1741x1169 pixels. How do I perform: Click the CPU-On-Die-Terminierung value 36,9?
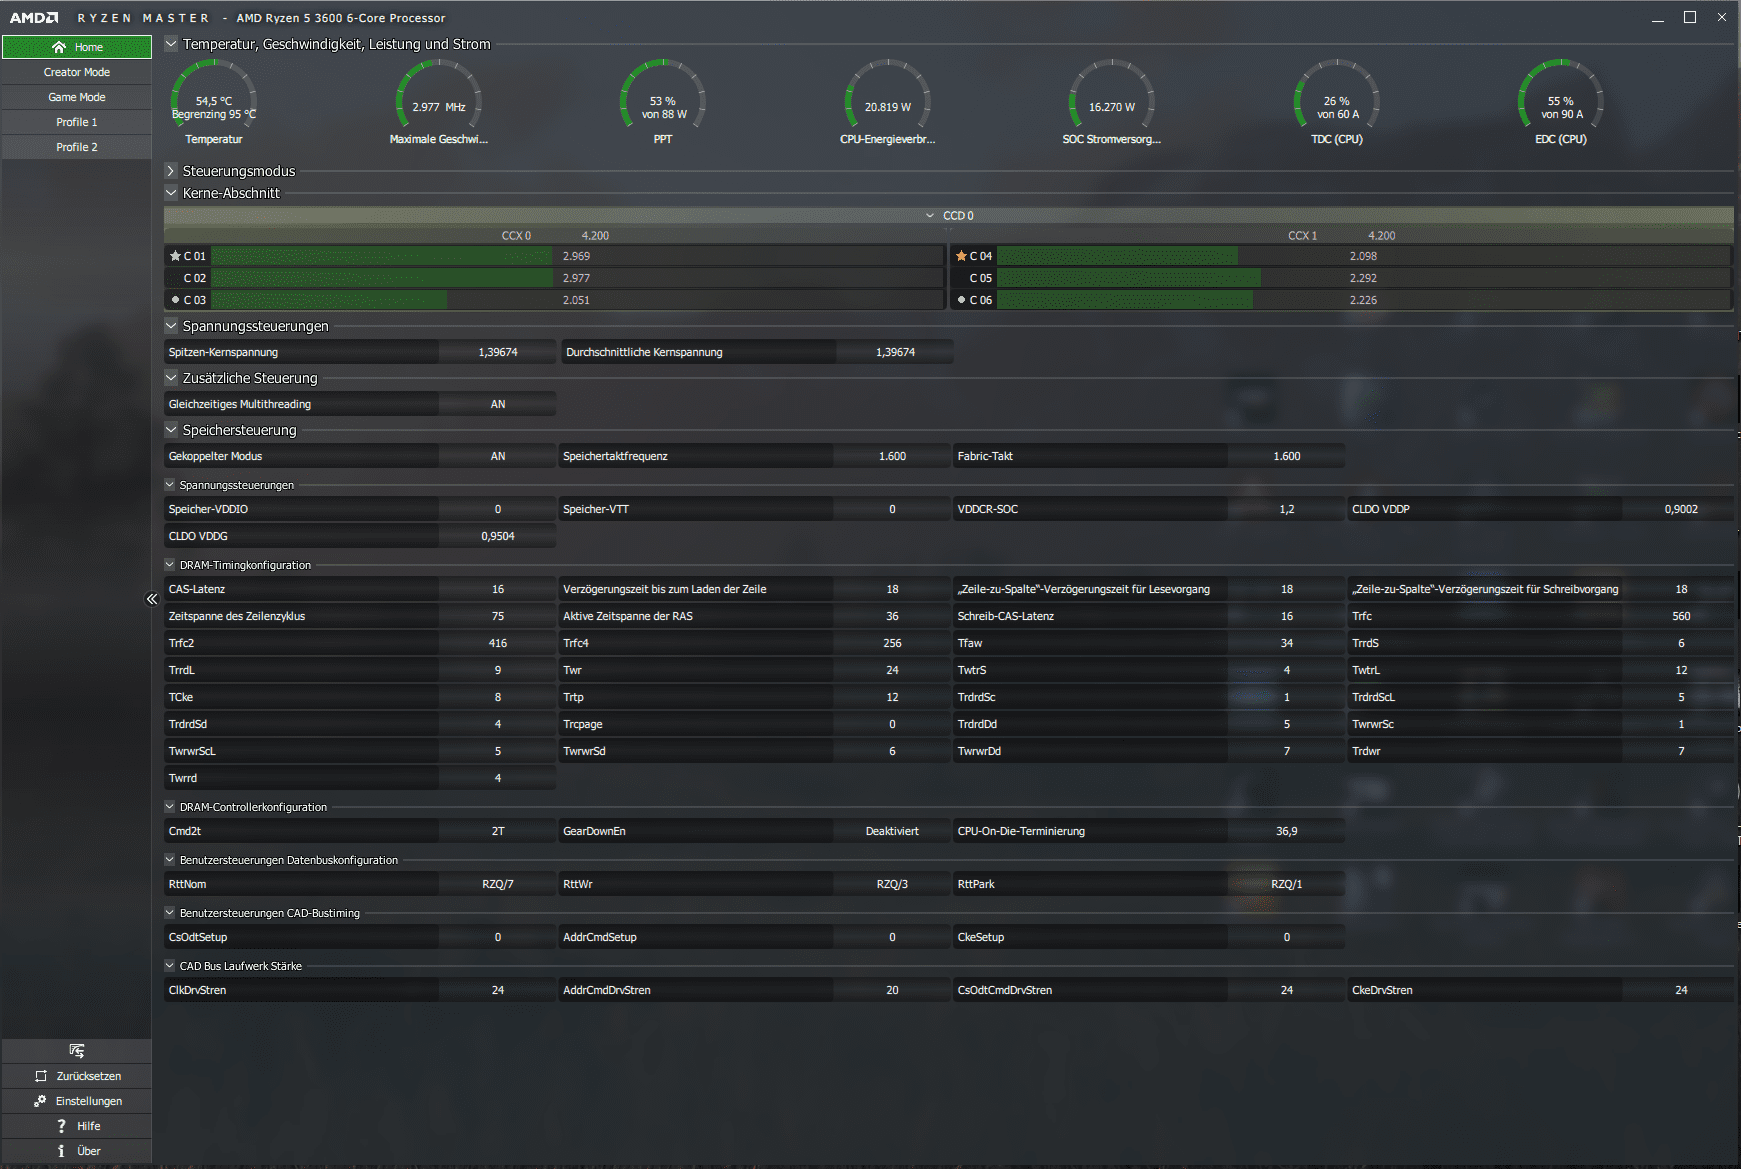(x=1287, y=831)
